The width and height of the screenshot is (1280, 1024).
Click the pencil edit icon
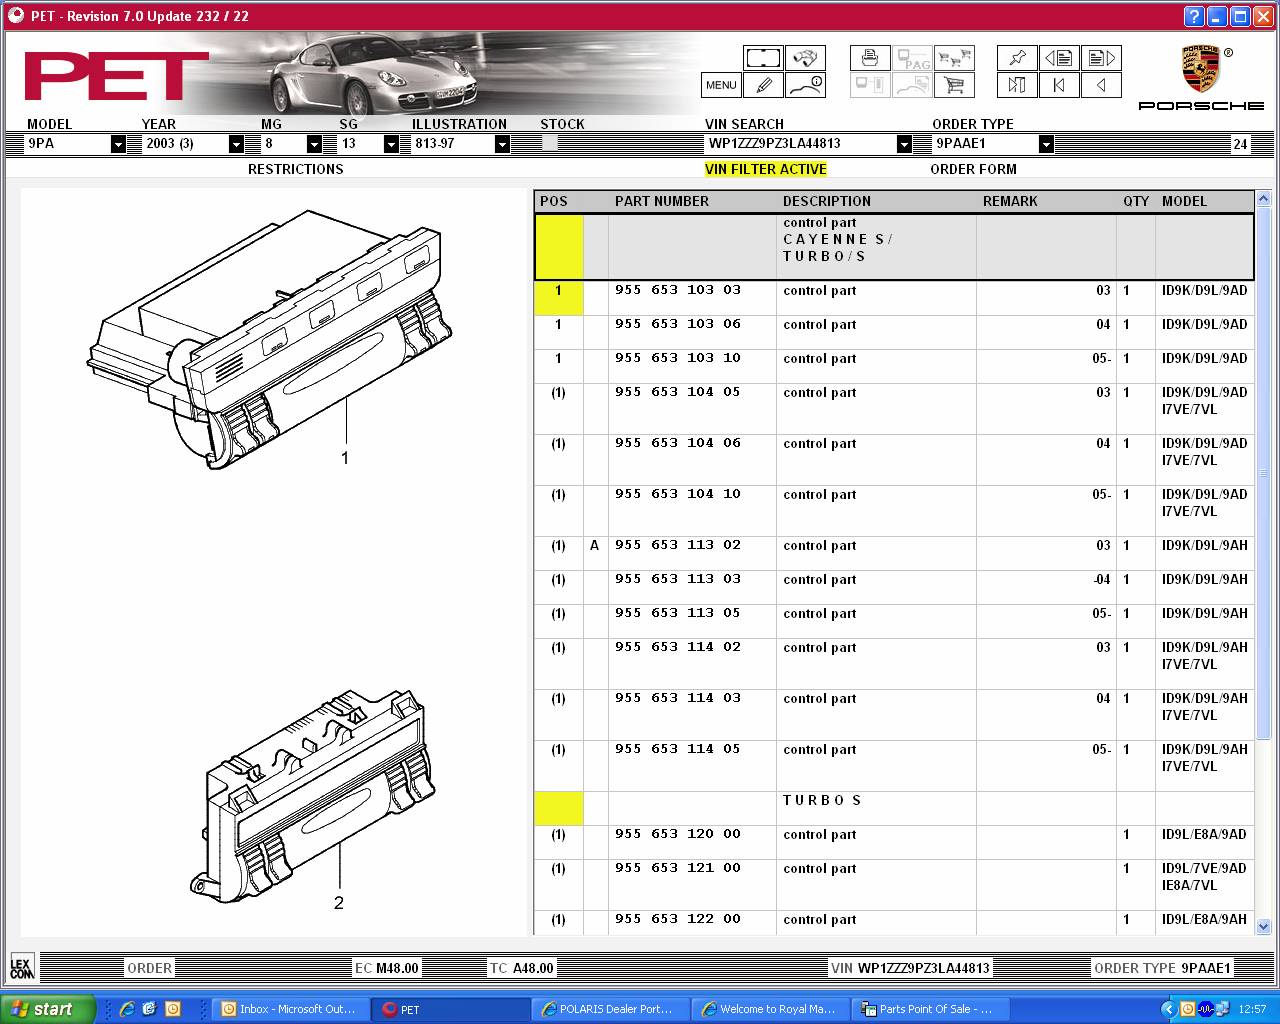763,85
